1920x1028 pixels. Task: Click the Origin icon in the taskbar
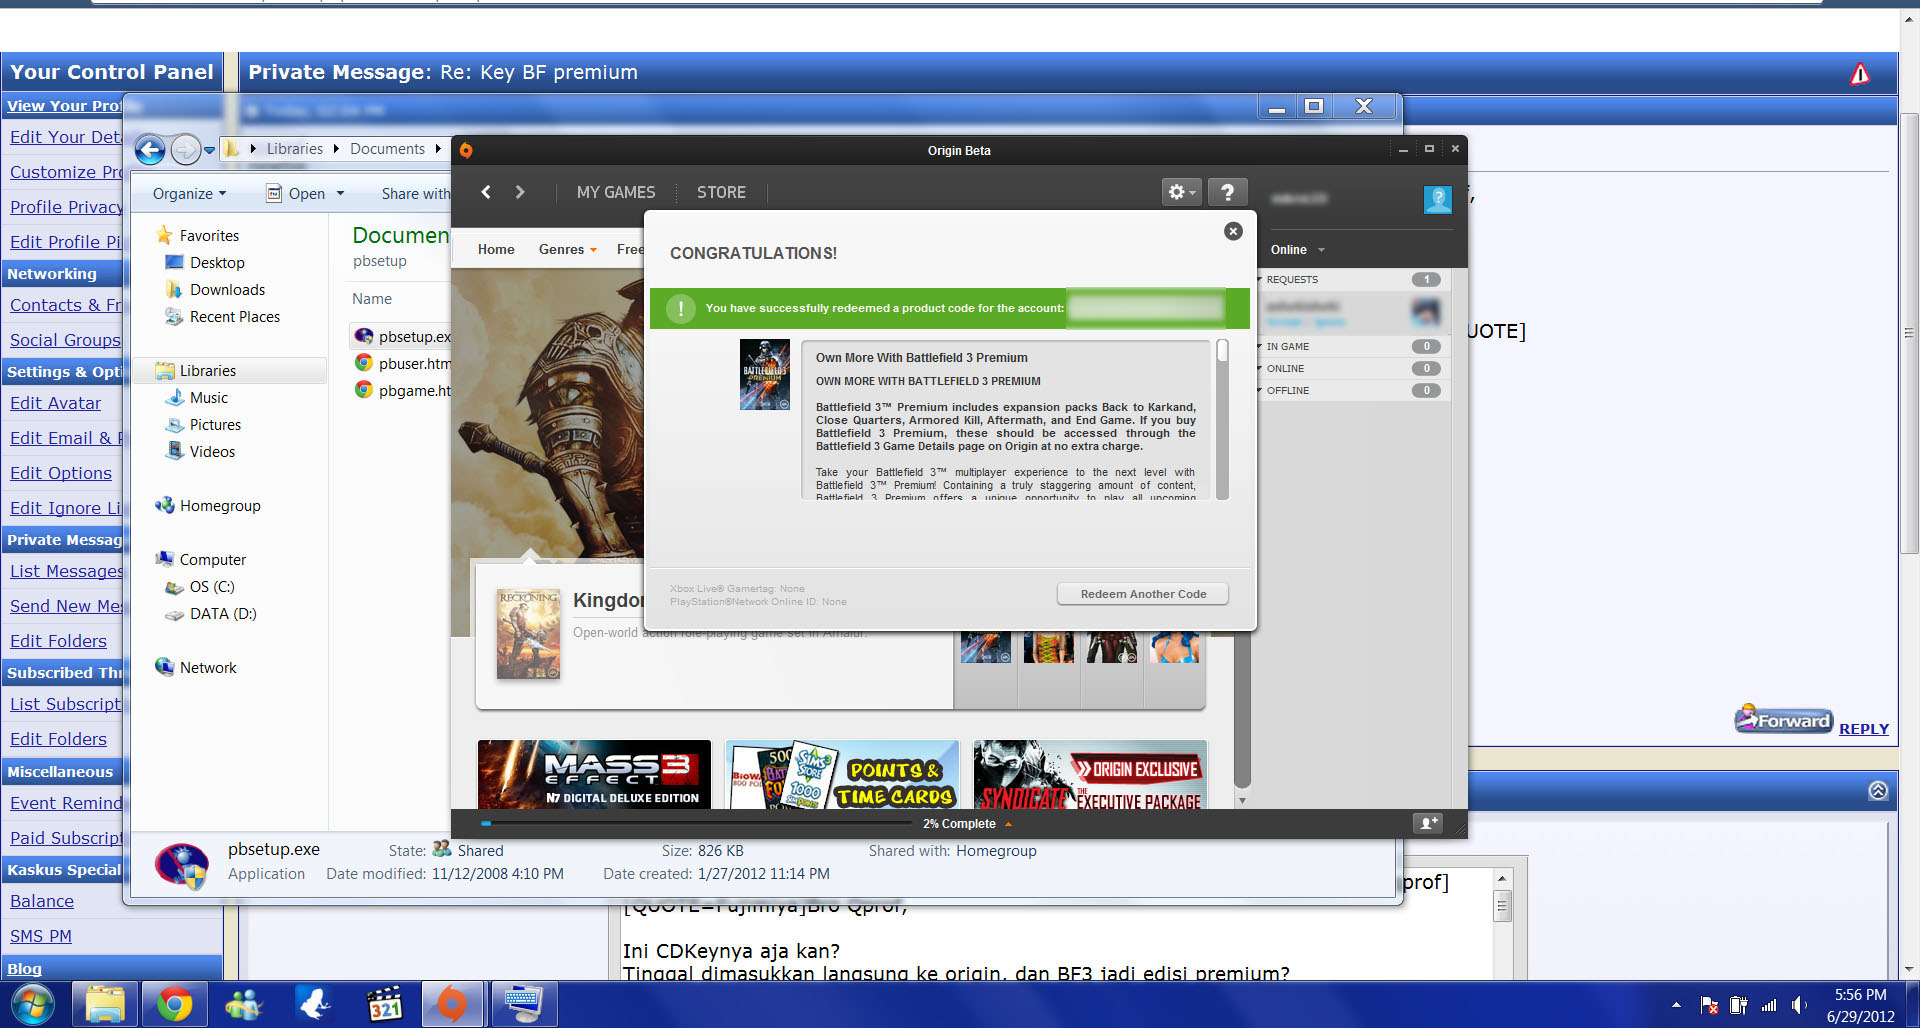coord(453,1004)
